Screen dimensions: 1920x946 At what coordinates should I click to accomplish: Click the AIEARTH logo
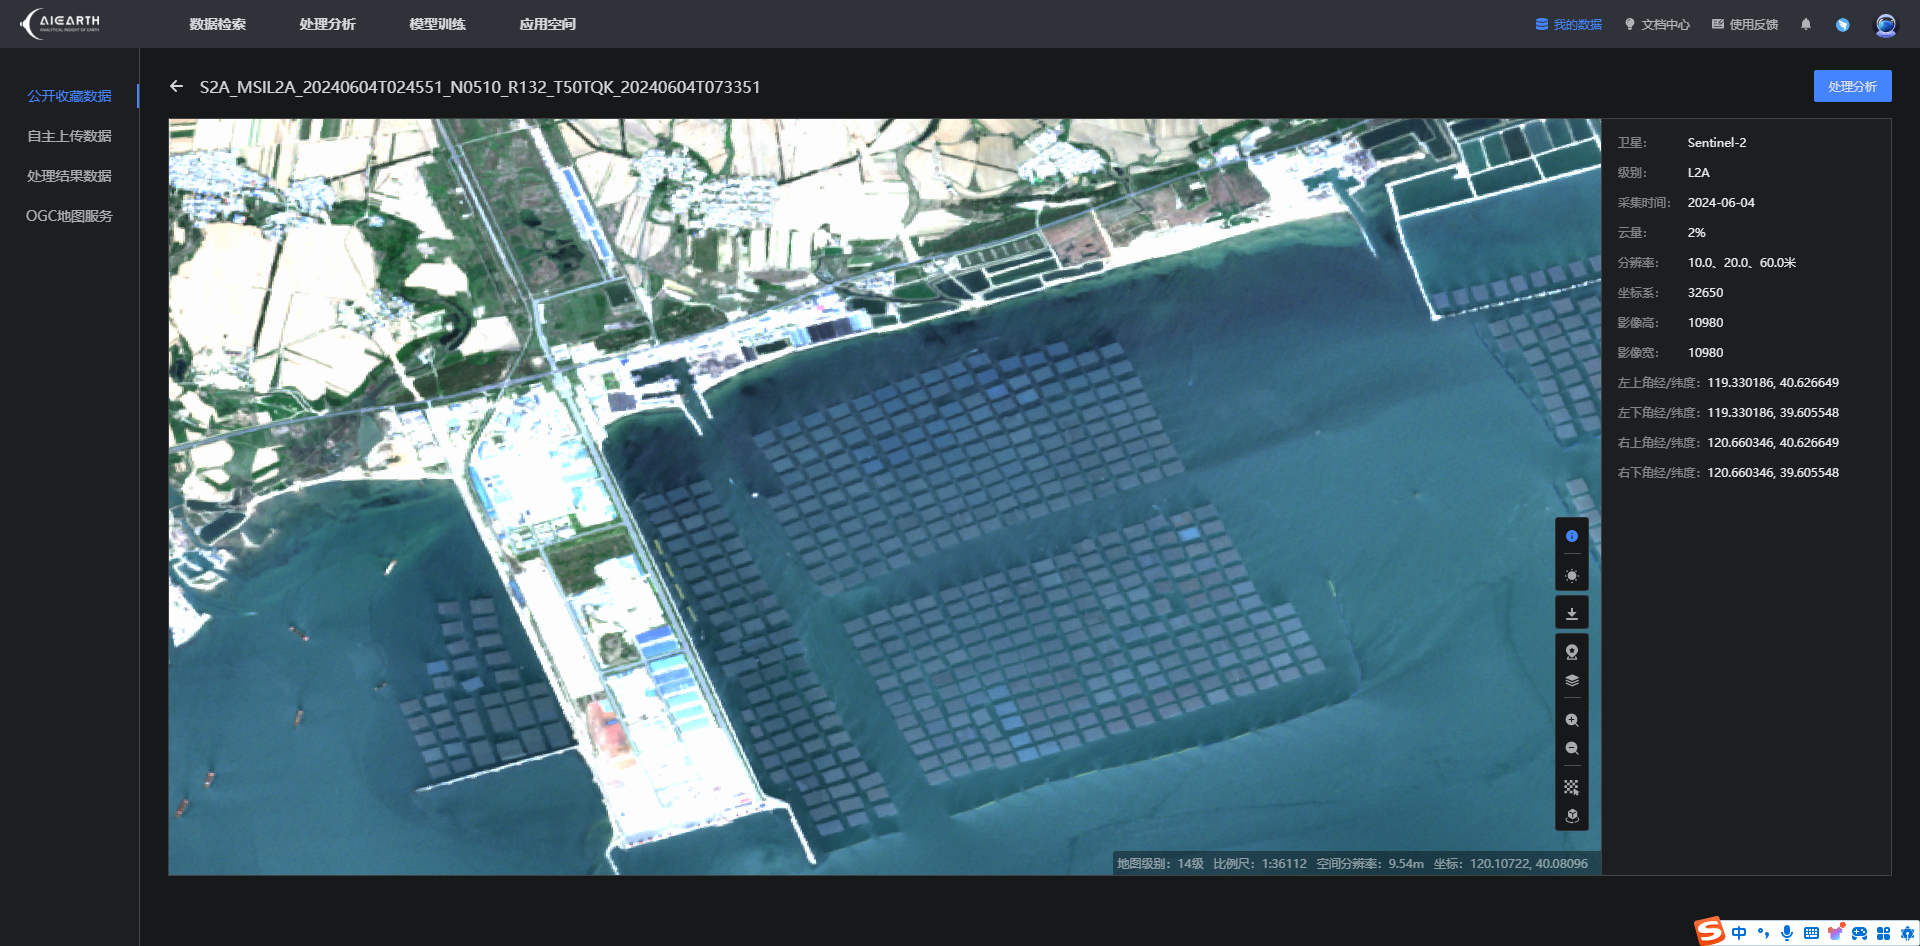[60, 23]
